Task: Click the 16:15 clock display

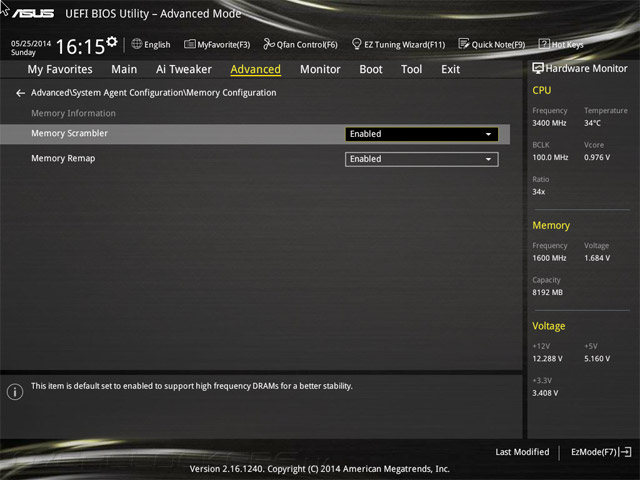Action: tap(80, 47)
